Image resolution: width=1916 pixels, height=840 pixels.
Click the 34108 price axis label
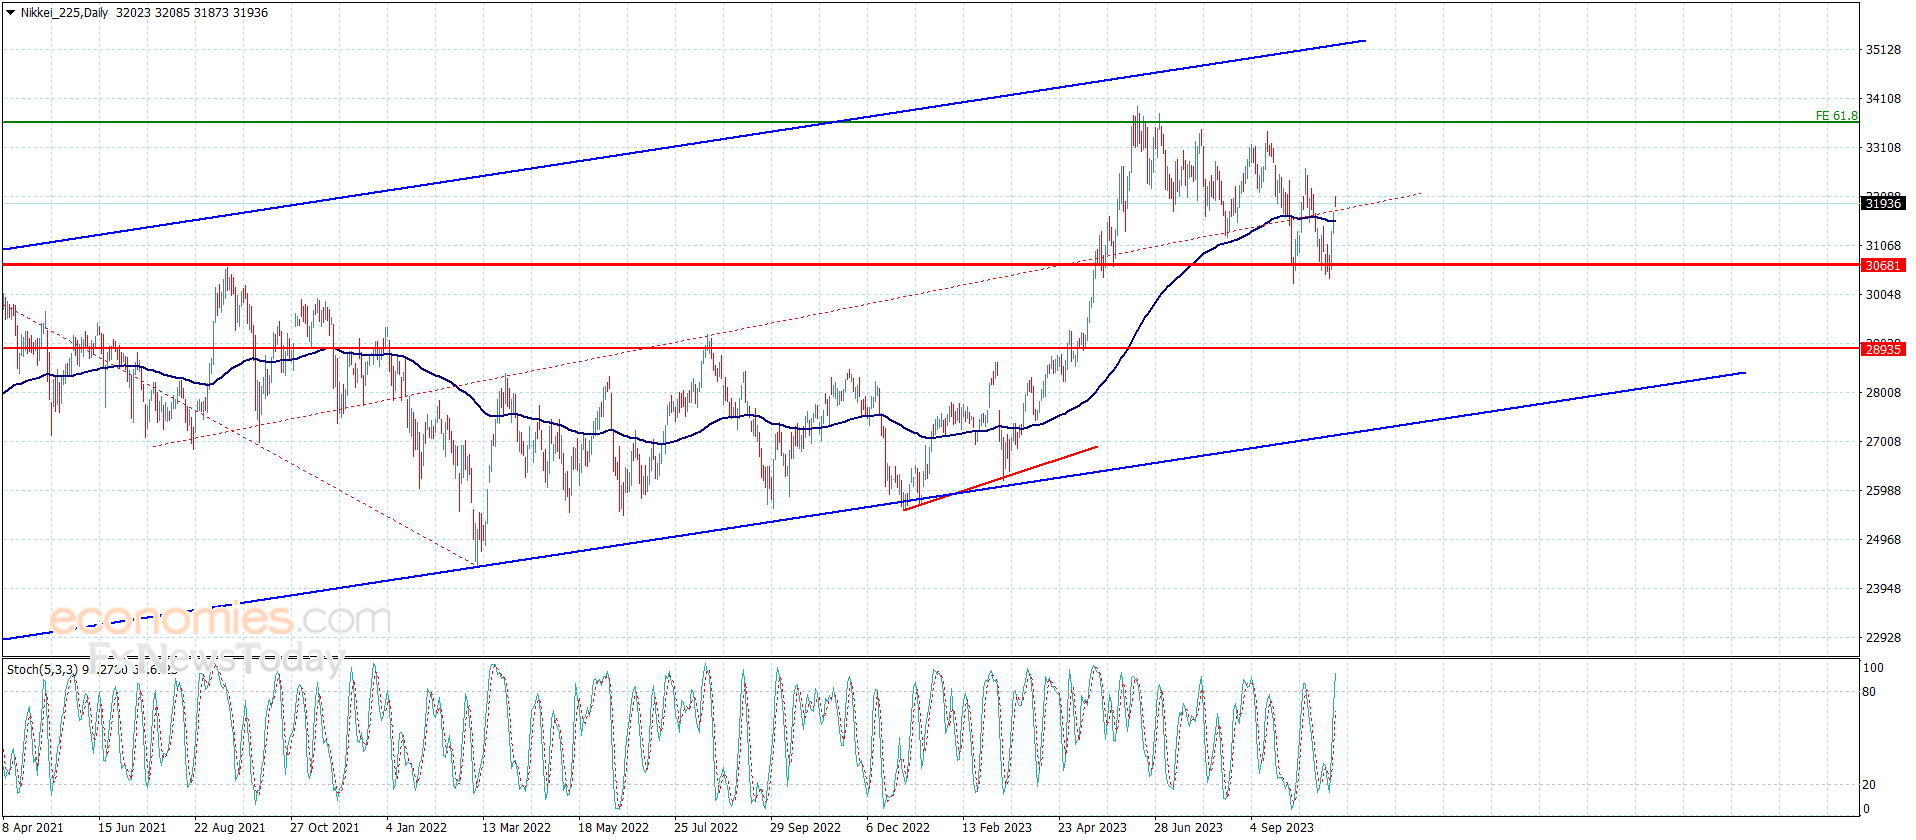coord(1883,99)
